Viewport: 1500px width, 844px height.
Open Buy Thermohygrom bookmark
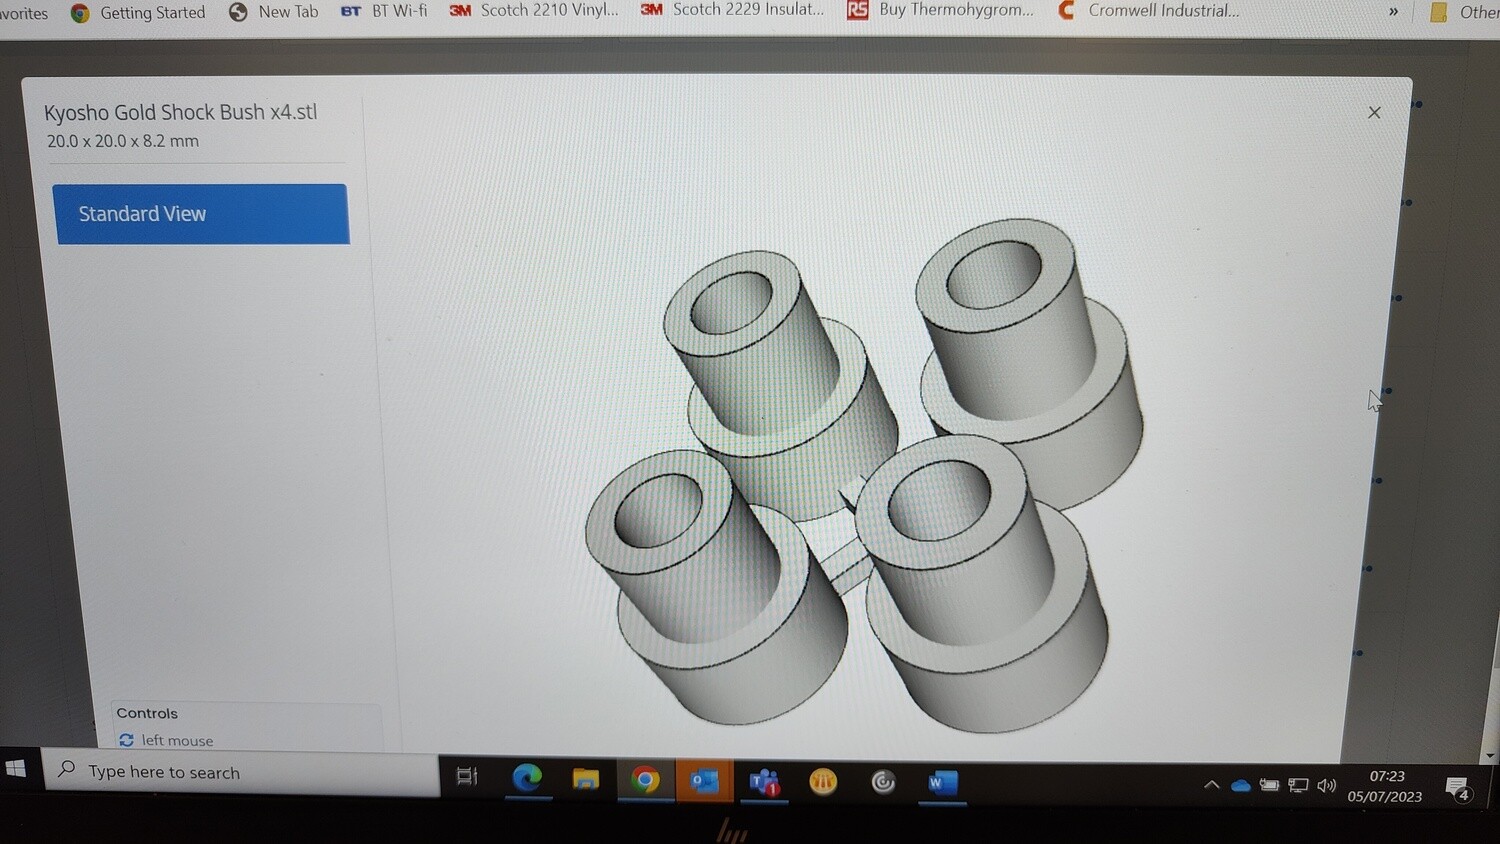click(941, 10)
